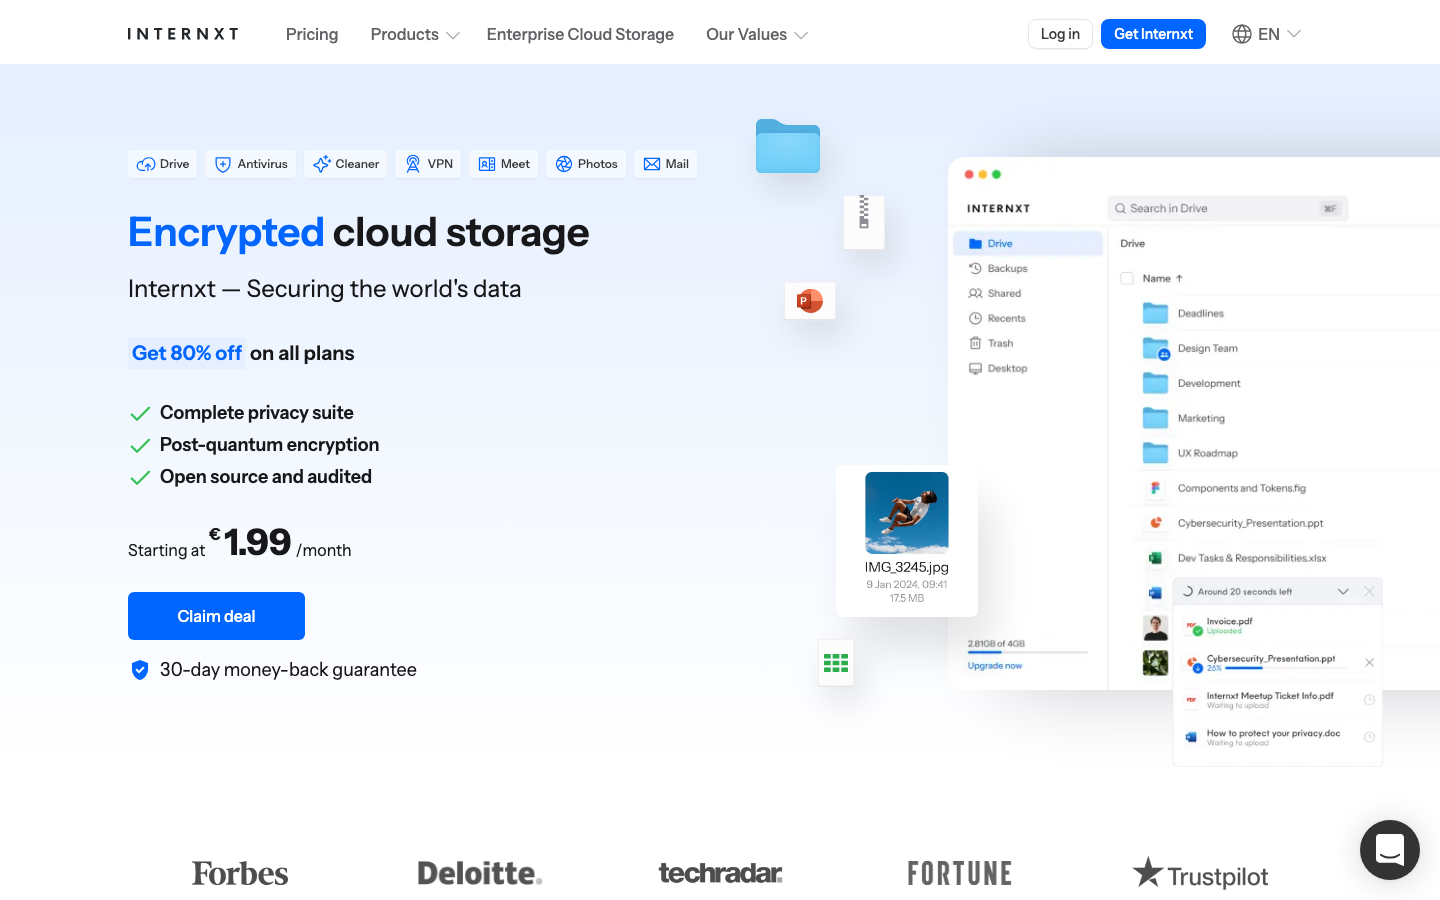This screenshot has width=1440, height=900.
Task: Click the Upgrade now link
Action: pos(995,666)
